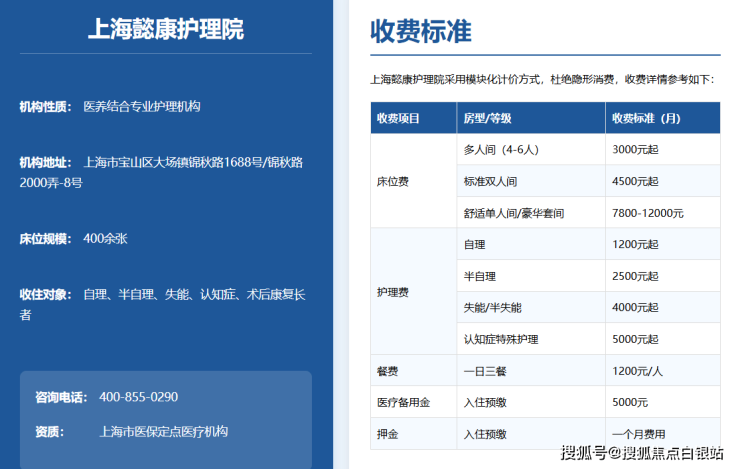The height and width of the screenshot is (469, 740).
Task: Select the 机构地址 label
Action: click(45, 163)
